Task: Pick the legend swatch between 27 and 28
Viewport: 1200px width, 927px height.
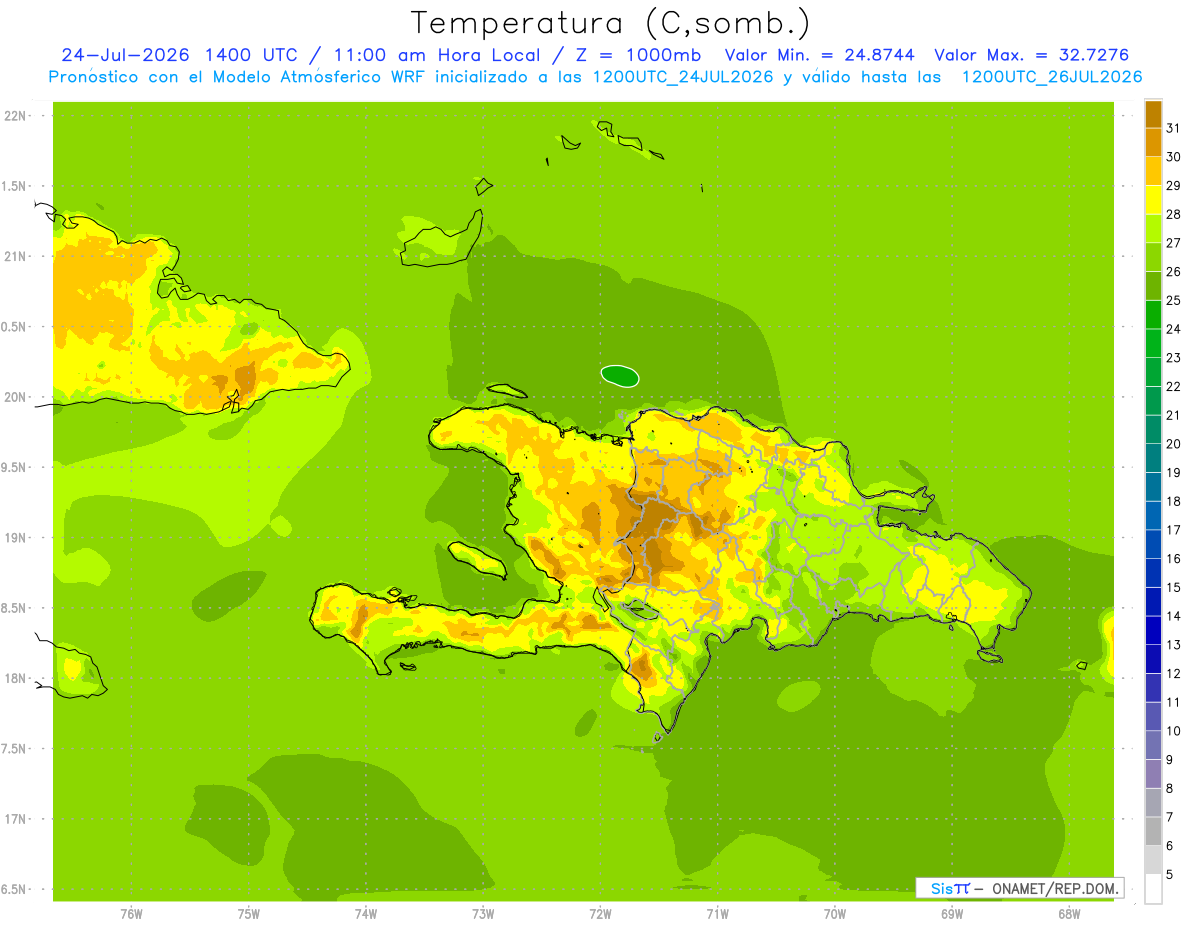Action: [x=1153, y=228]
